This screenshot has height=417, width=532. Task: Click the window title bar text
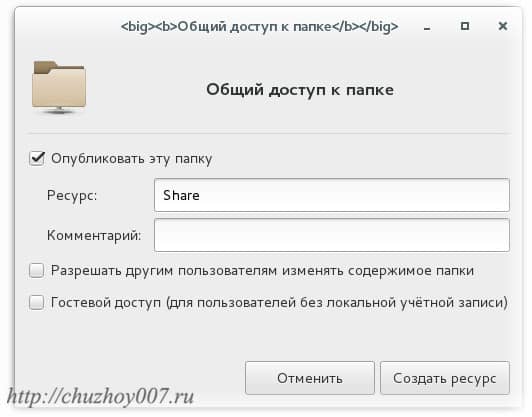pyautogui.click(x=260, y=26)
